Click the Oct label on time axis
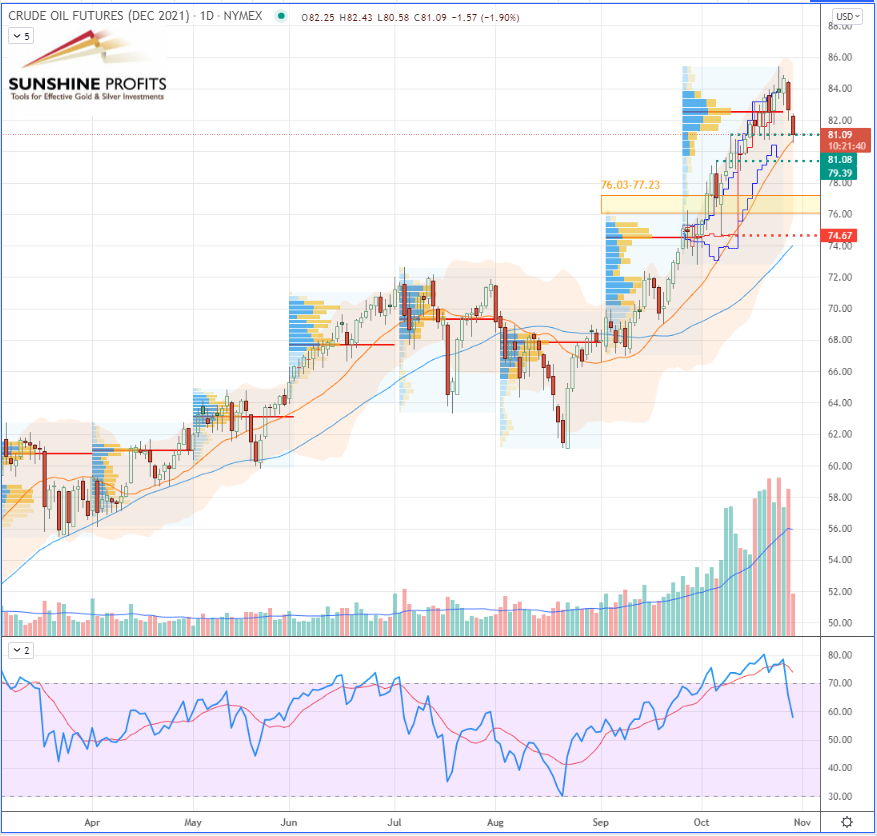This screenshot has height=836, width=877. click(x=701, y=823)
